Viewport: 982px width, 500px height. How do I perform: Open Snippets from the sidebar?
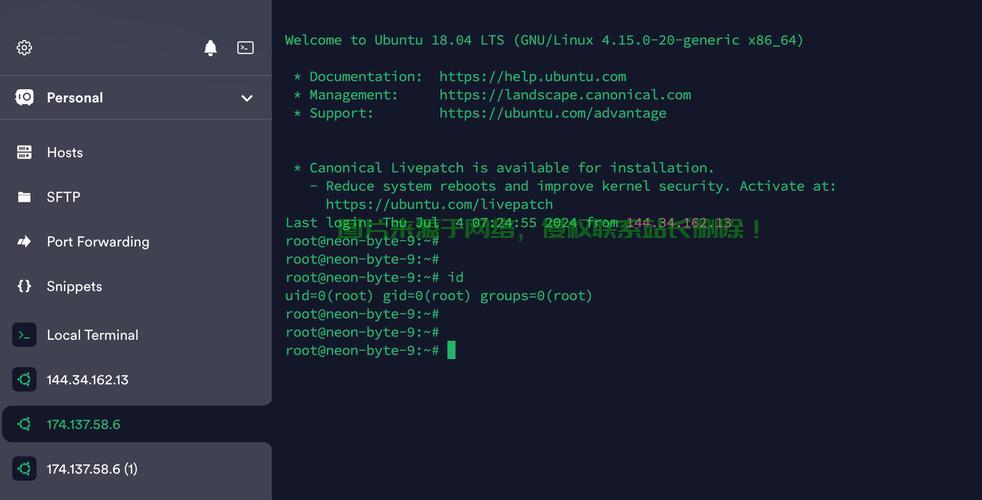click(74, 286)
